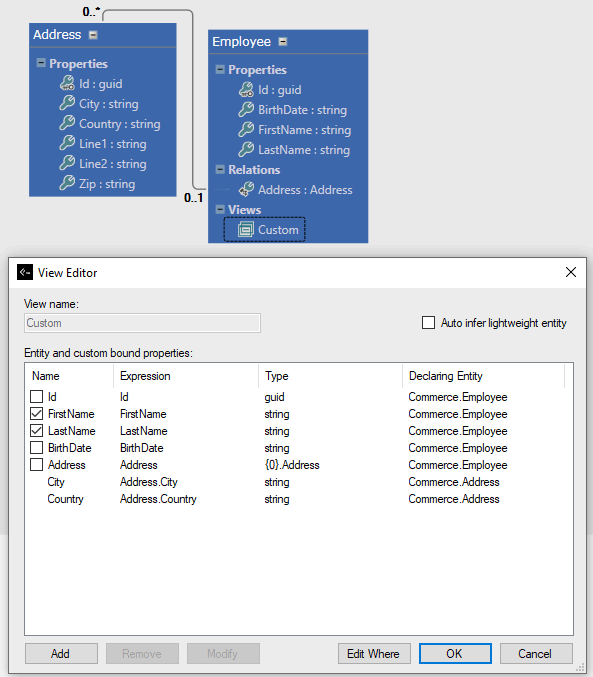Check the BirthDate property checkbox
This screenshot has height=677, width=593.
coord(37,448)
